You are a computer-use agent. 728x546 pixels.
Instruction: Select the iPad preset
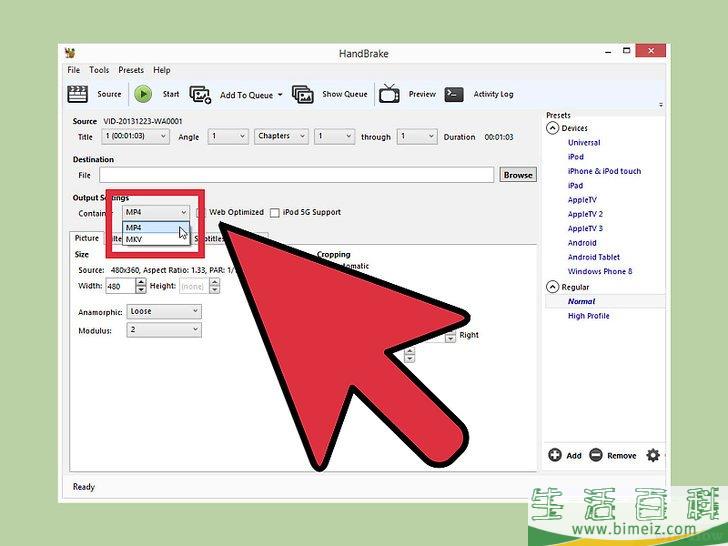(575, 186)
